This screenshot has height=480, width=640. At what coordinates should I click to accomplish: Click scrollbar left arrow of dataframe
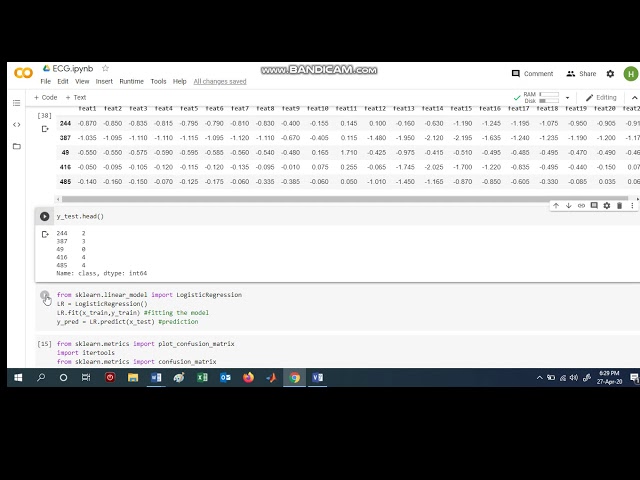pos(58,199)
